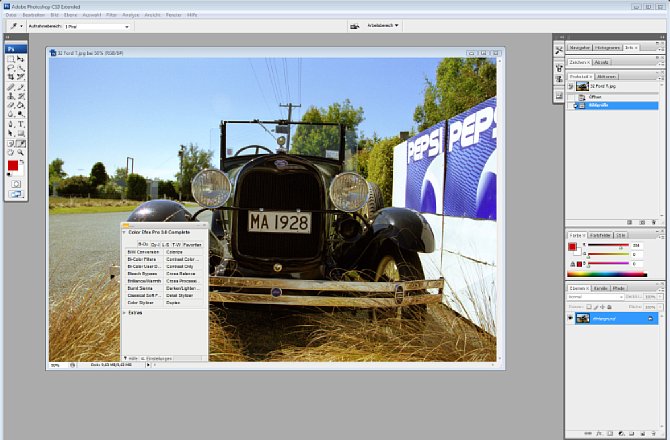670x440 pixels.
Task: Select the History Brush tool
Action: 21,96
